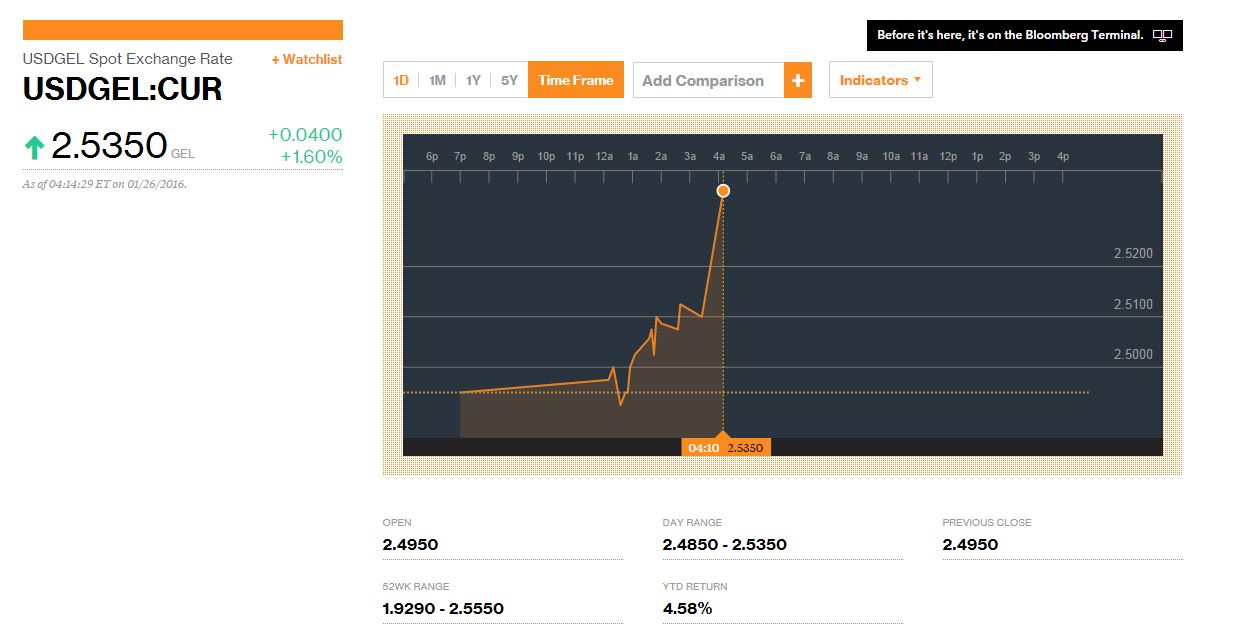This screenshot has height=638, width=1243.
Task: Switch chart to 1Y range
Action: click(x=473, y=81)
